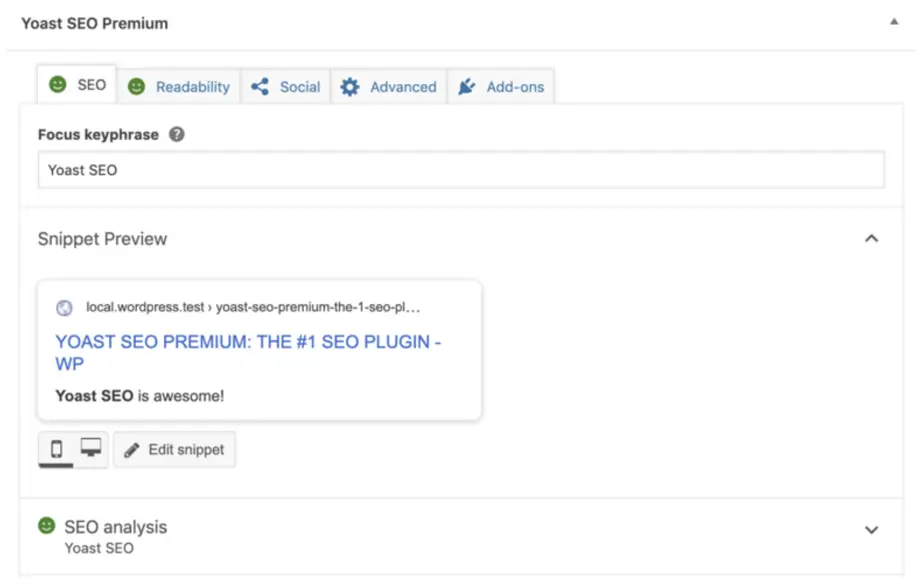The image size is (921, 585).
Task: Click the globe favicon in snippet preview
Action: (x=64, y=308)
